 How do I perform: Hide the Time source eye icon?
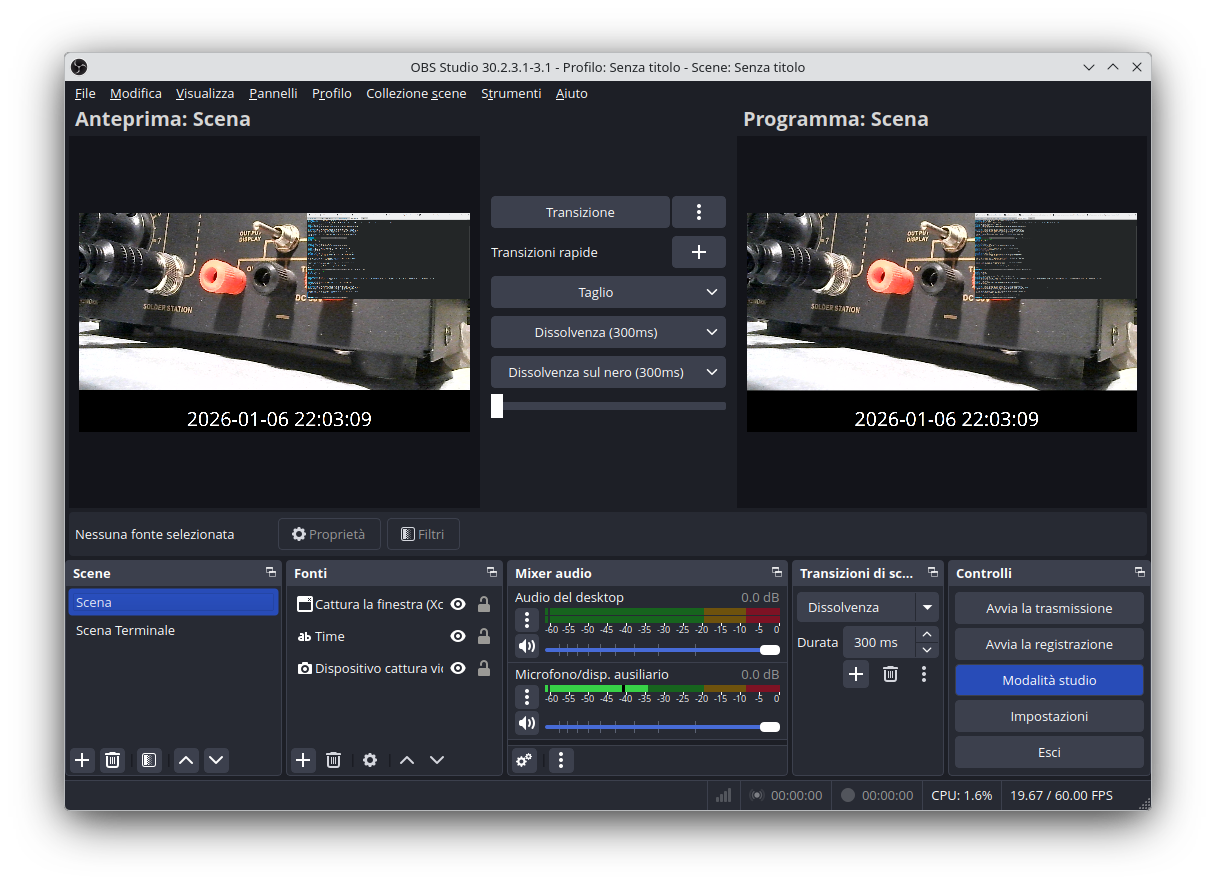[x=458, y=636]
